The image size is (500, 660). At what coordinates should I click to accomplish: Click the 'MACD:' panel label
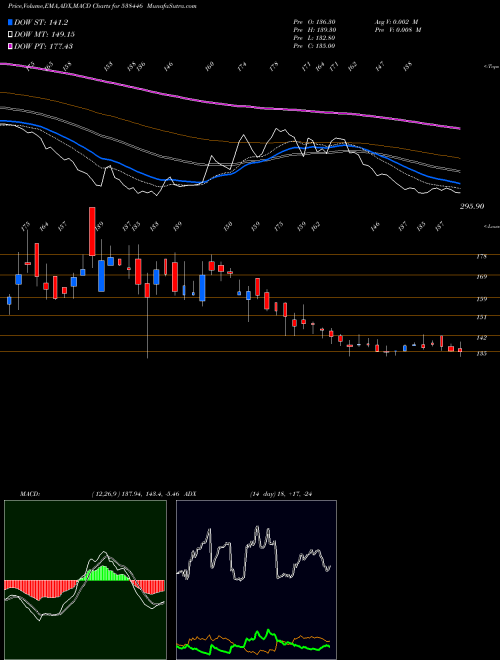pos(29,493)
